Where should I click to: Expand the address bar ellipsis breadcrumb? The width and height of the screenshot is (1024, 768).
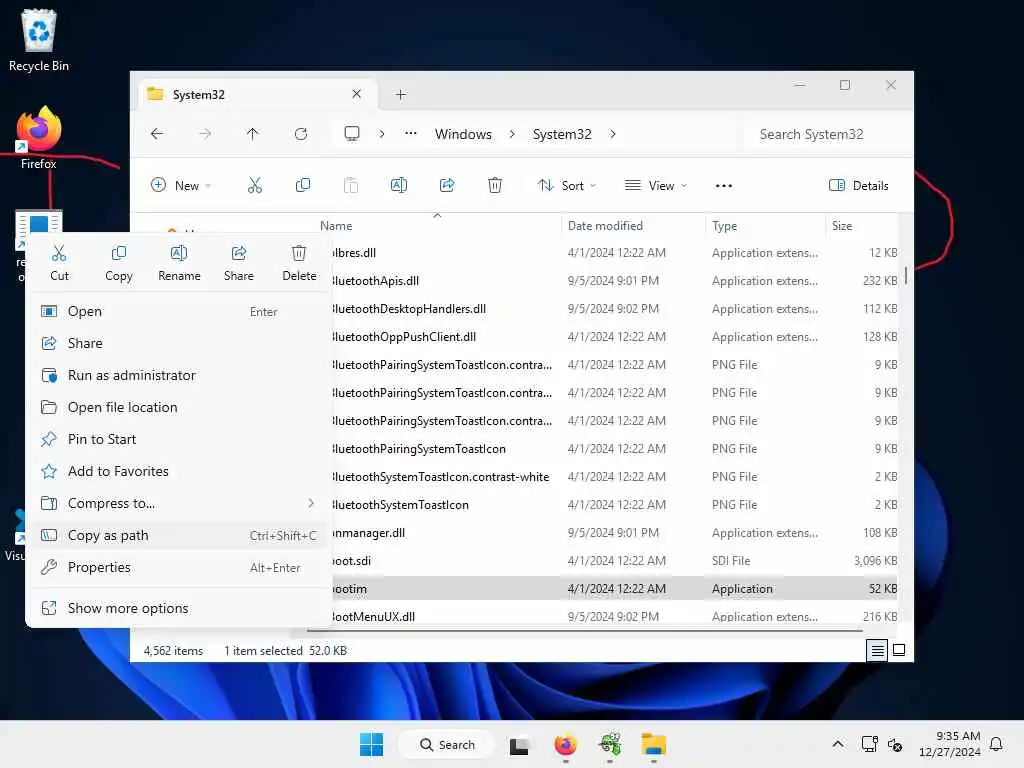(x=411, y=134)
